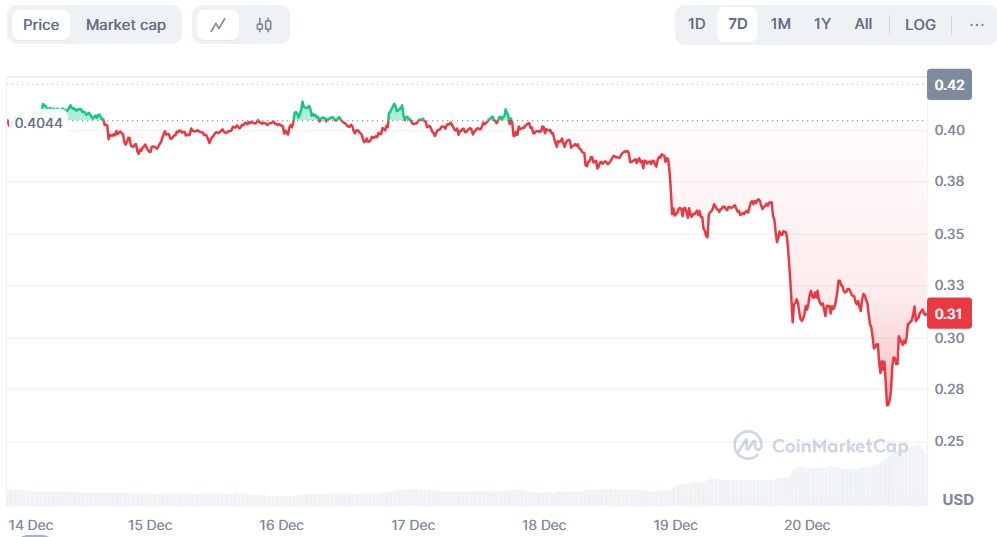Click the USD currency label

(x=958, y=499)
